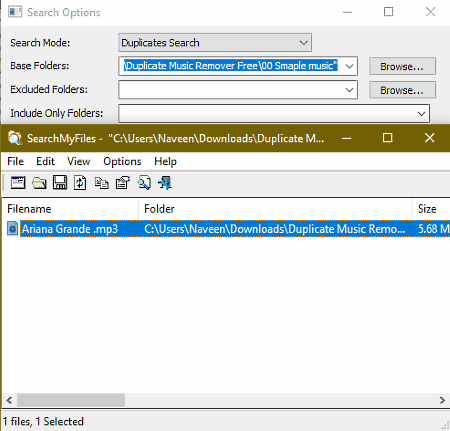
Task: Click the copy selected items icon
Action: [x=102, y=183]
